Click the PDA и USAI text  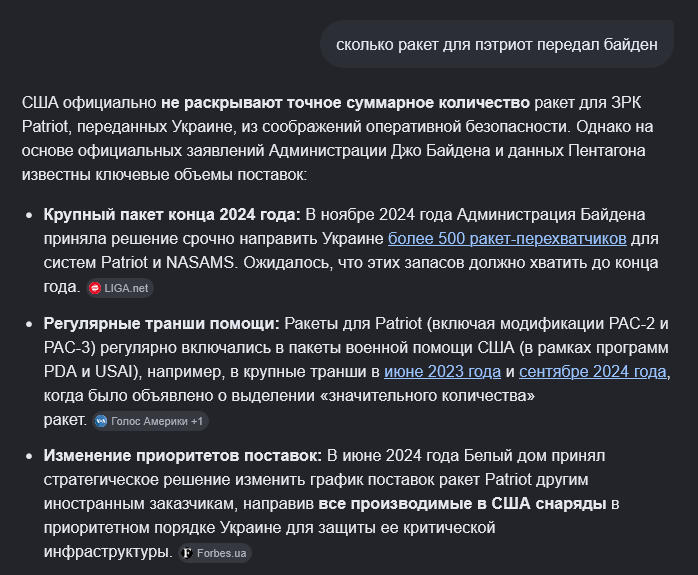pos(91,372)
